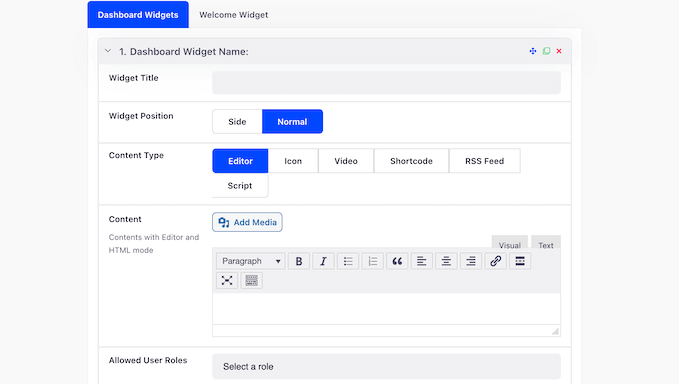Align text left
Image resolution: width=680 pixels, height=384 pixels.
[422, 261]
